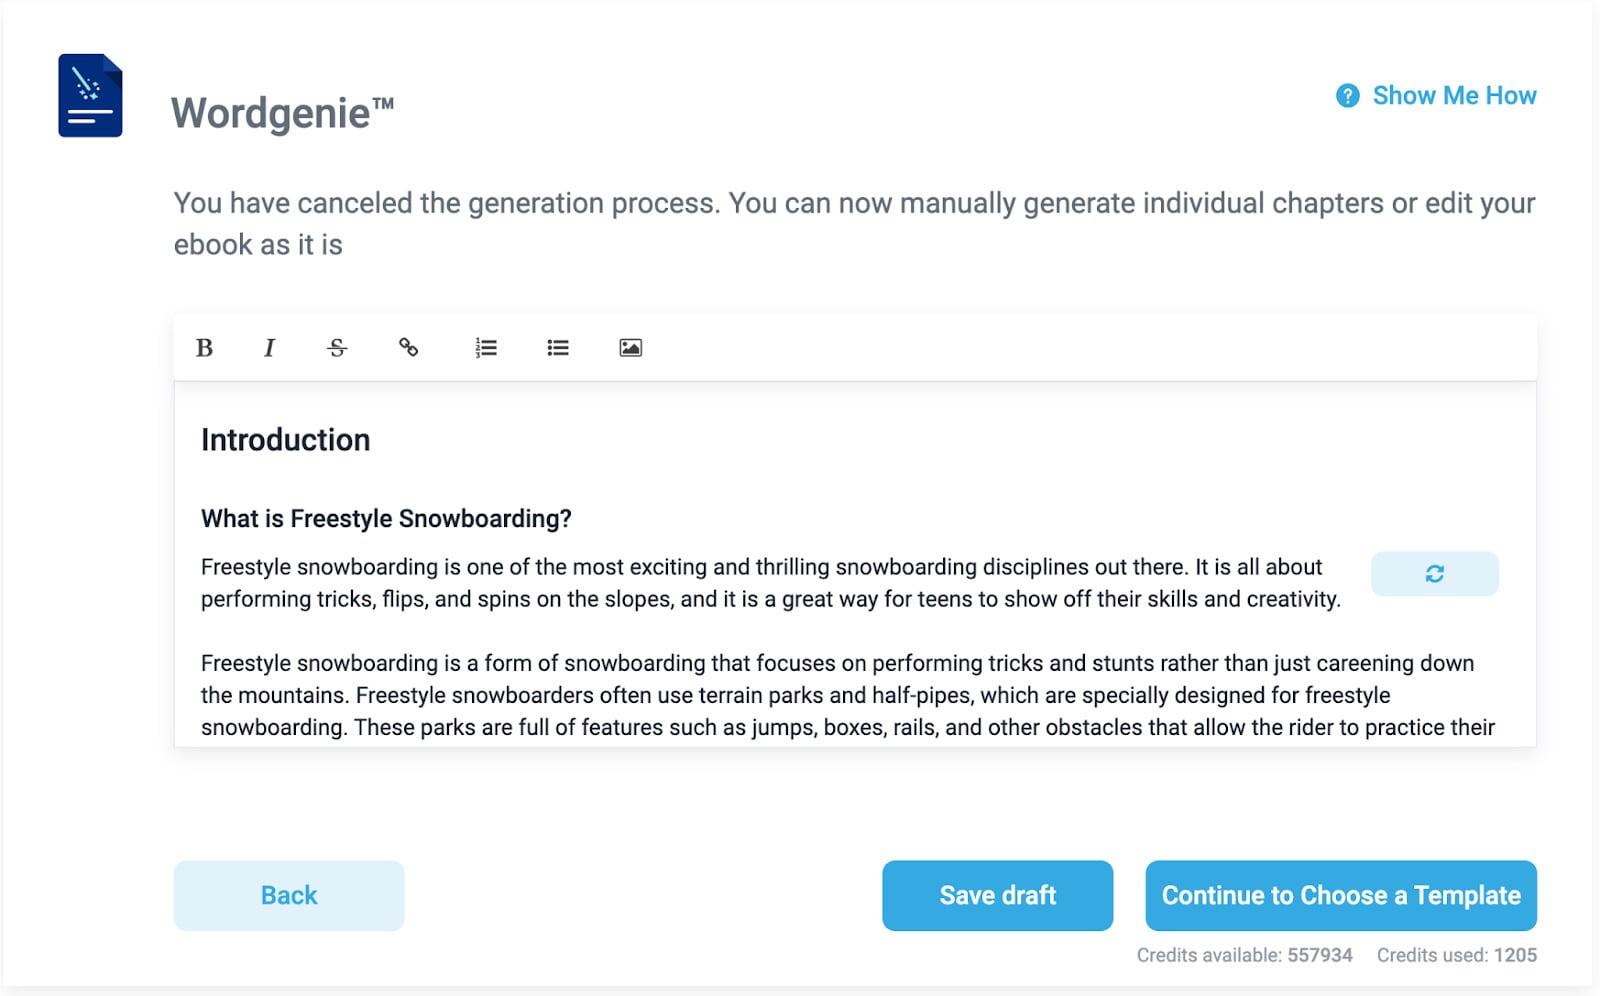Save the ebook draft

tap(996, 895)
